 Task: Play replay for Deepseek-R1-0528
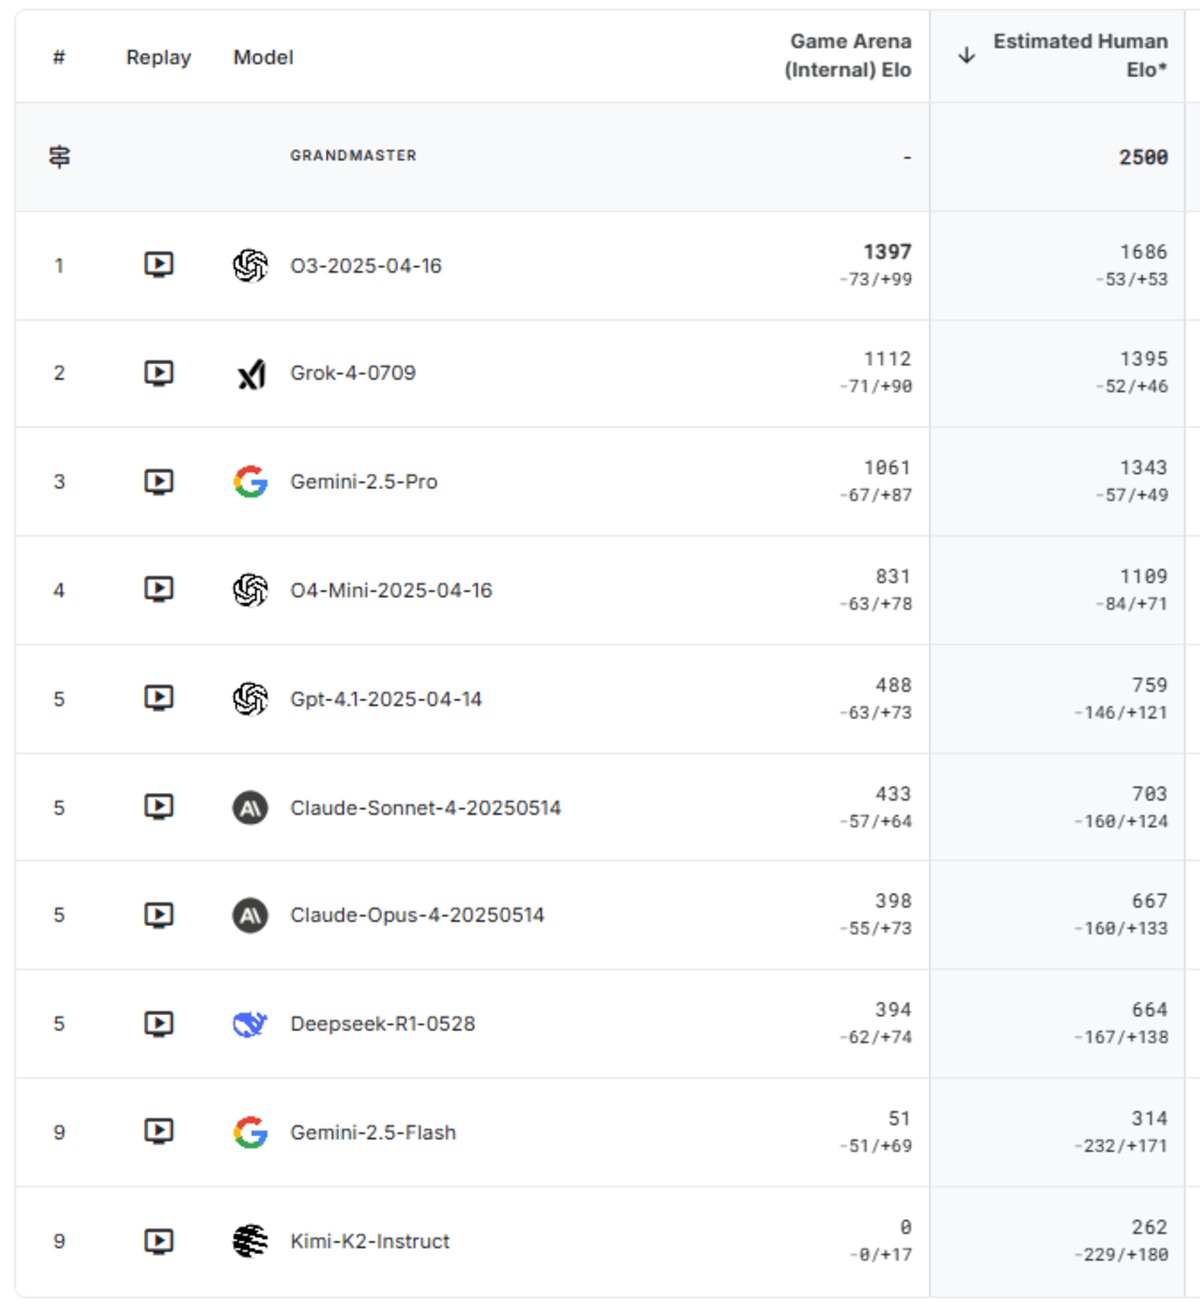point(158,1024)
